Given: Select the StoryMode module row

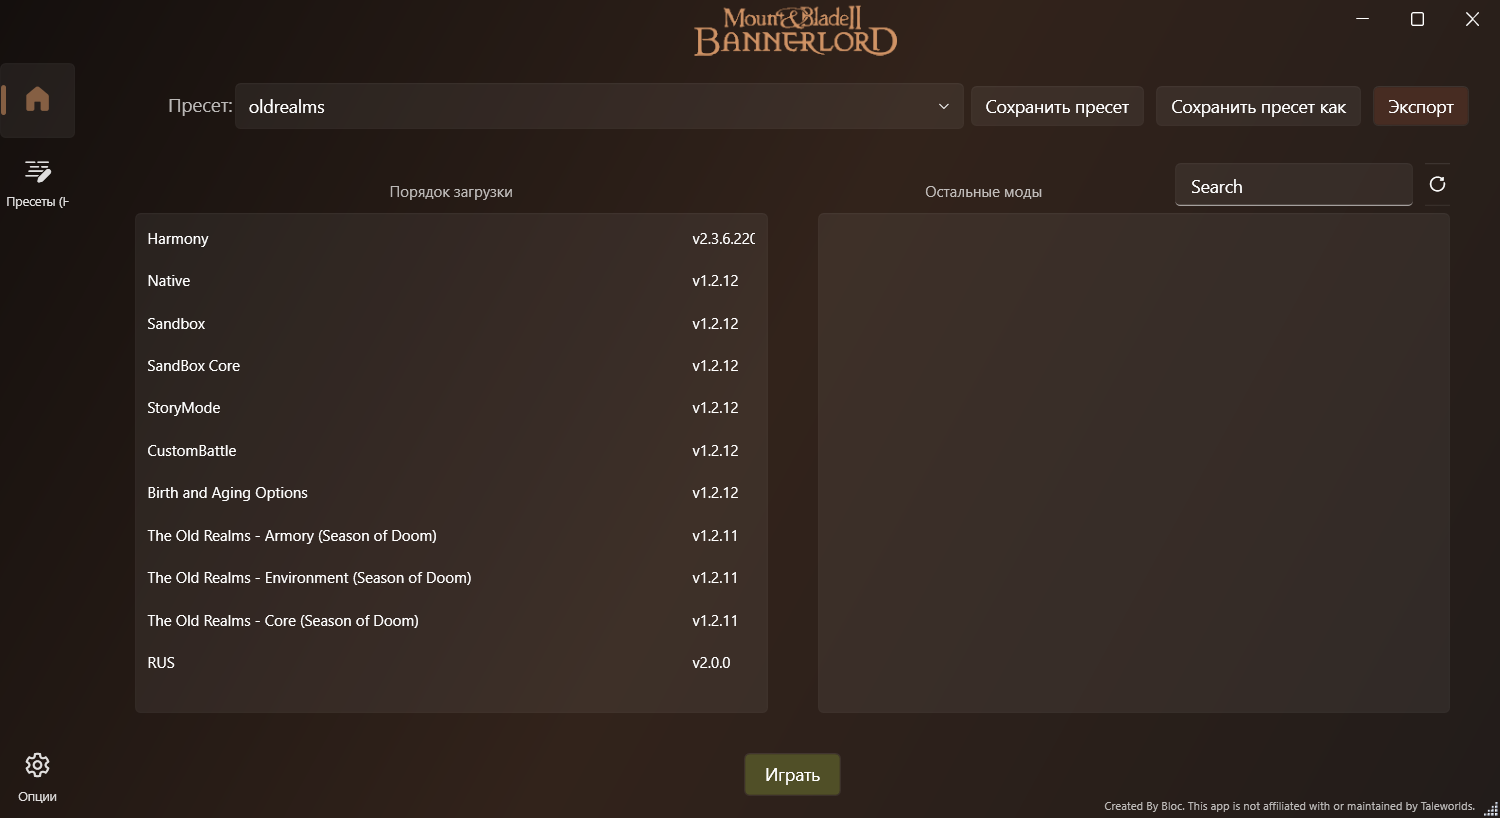Looking at the screenshot, I should tap(451, 408).
